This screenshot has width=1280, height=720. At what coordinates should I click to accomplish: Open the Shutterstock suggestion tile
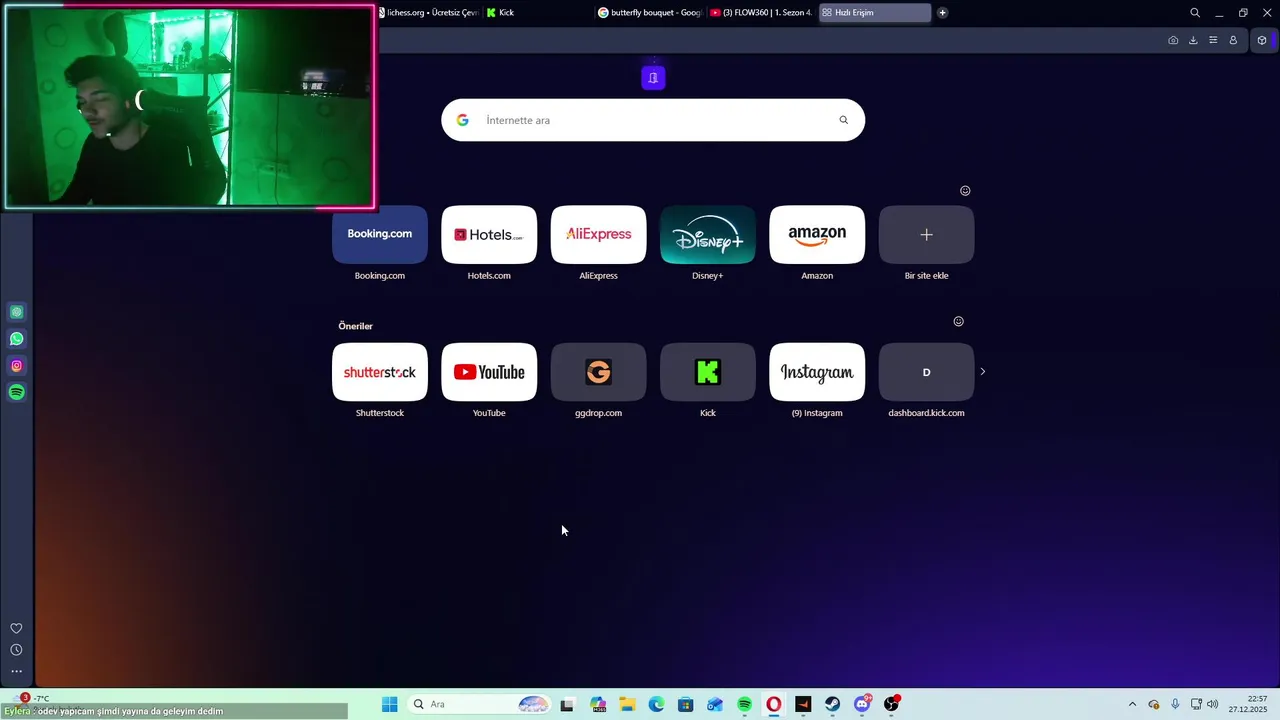[380, 372]
